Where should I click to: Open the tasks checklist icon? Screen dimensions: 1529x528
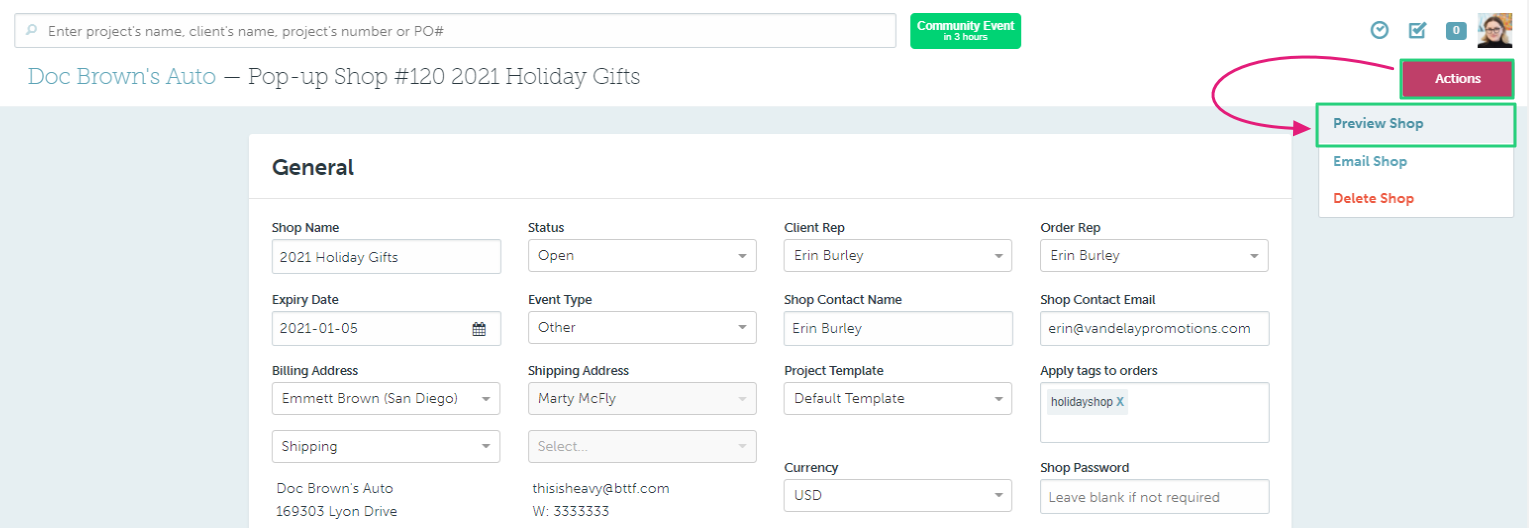pyautogui.click(x=1417, y=30)
